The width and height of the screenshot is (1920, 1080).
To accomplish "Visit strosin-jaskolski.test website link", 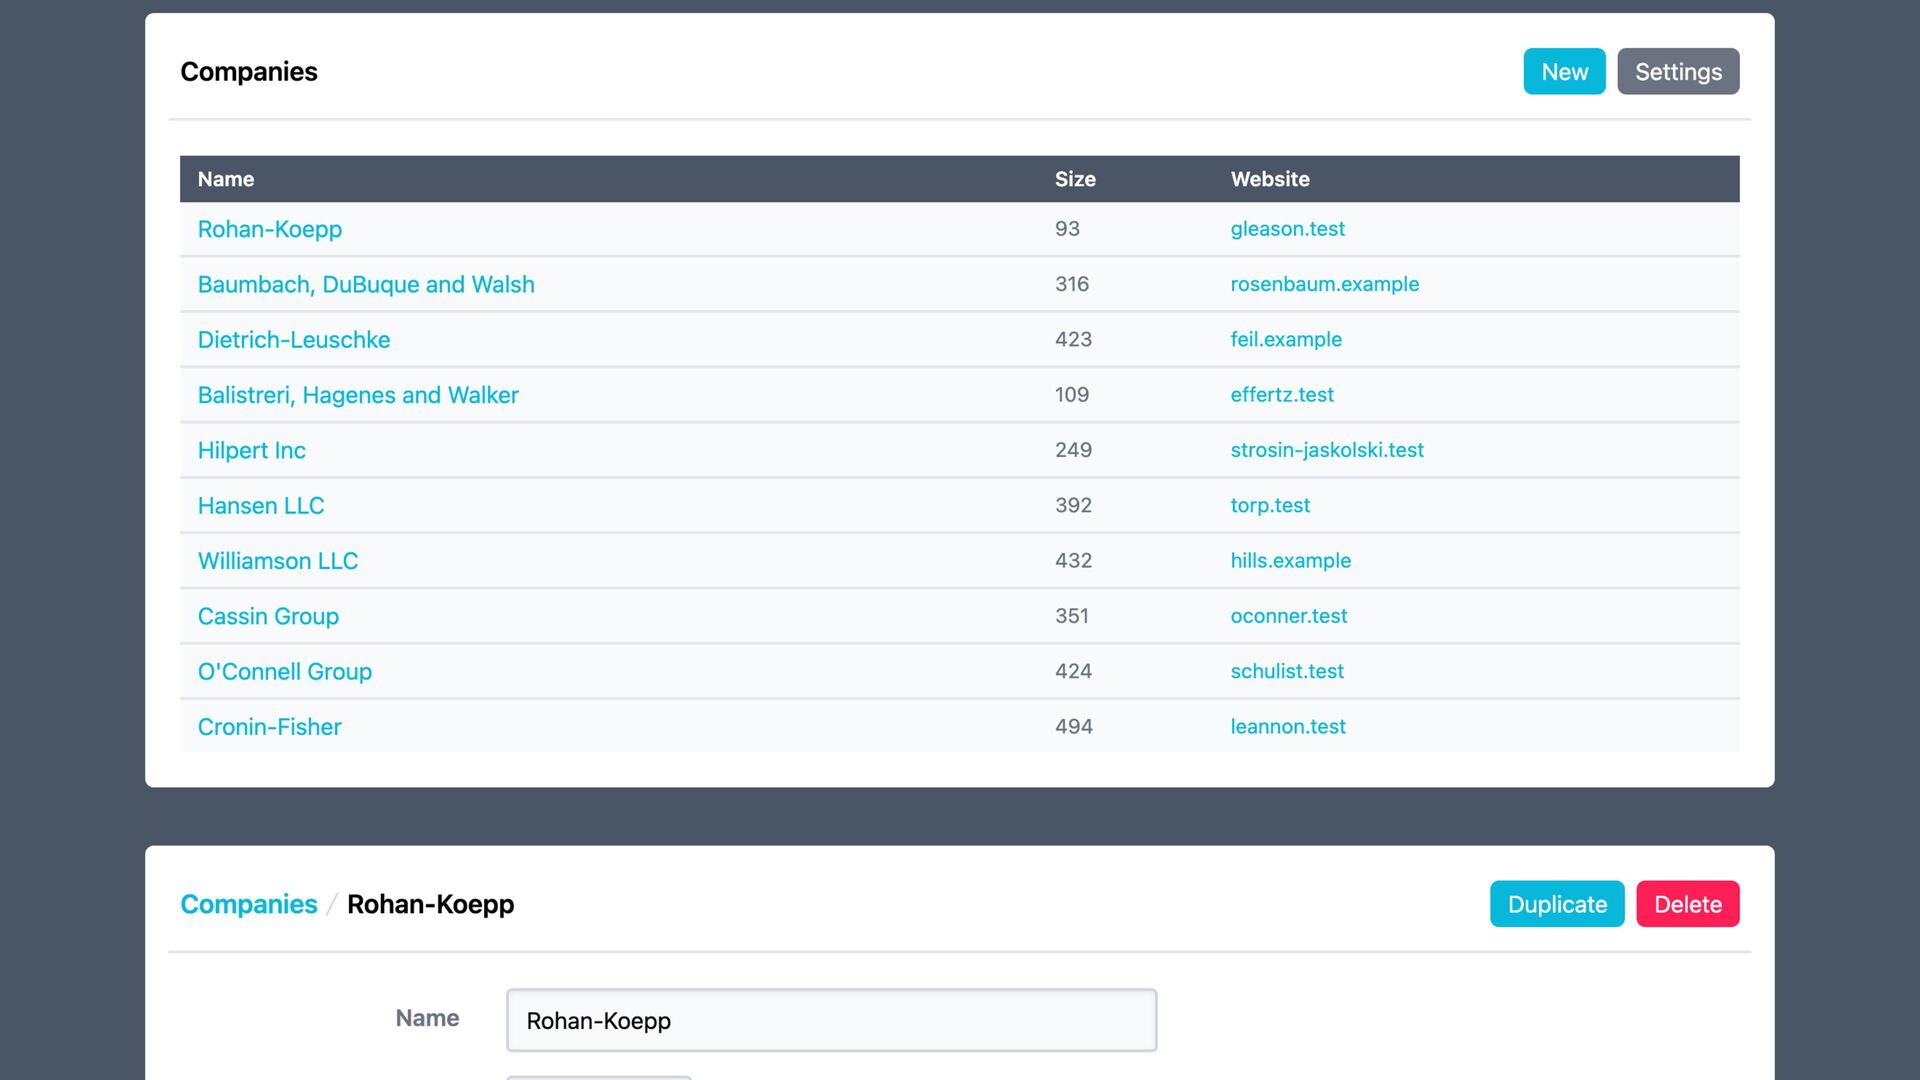I will coord(1327,450).
